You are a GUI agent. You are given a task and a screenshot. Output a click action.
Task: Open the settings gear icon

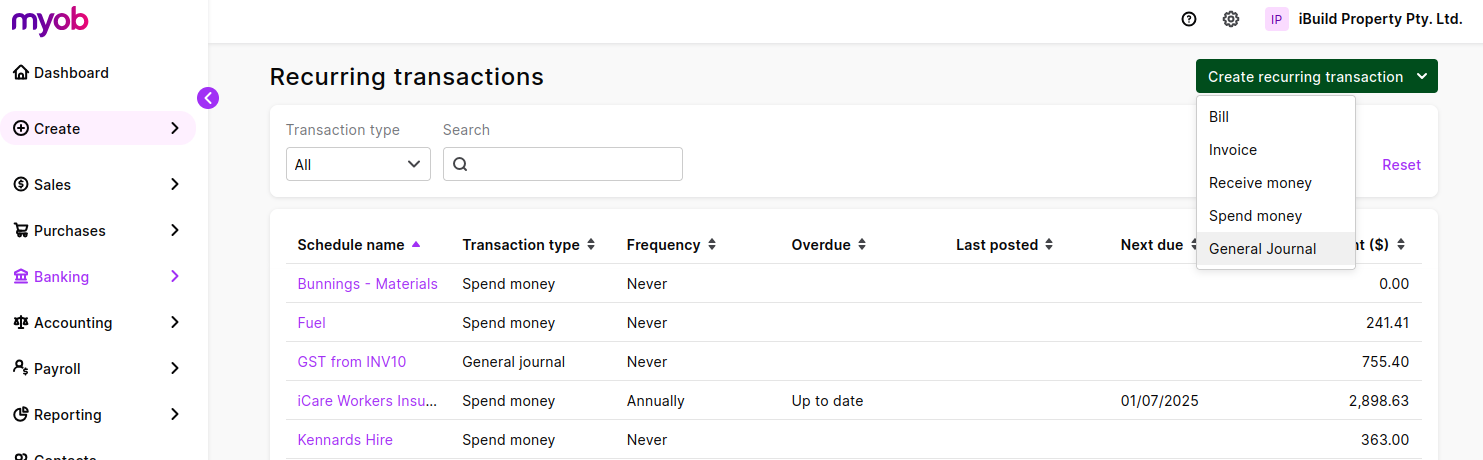pyautogui.click(x=1231, y=19)
